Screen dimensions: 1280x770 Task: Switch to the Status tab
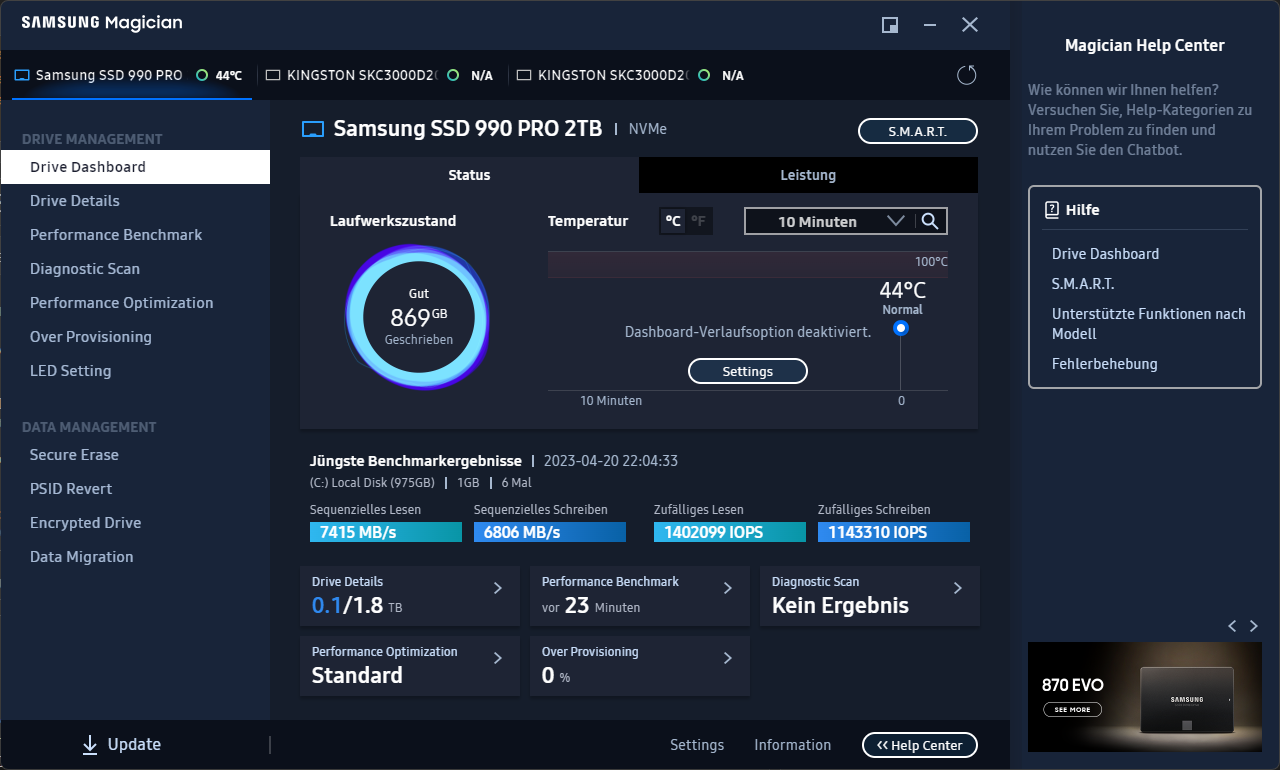click(x=469, y=175)
